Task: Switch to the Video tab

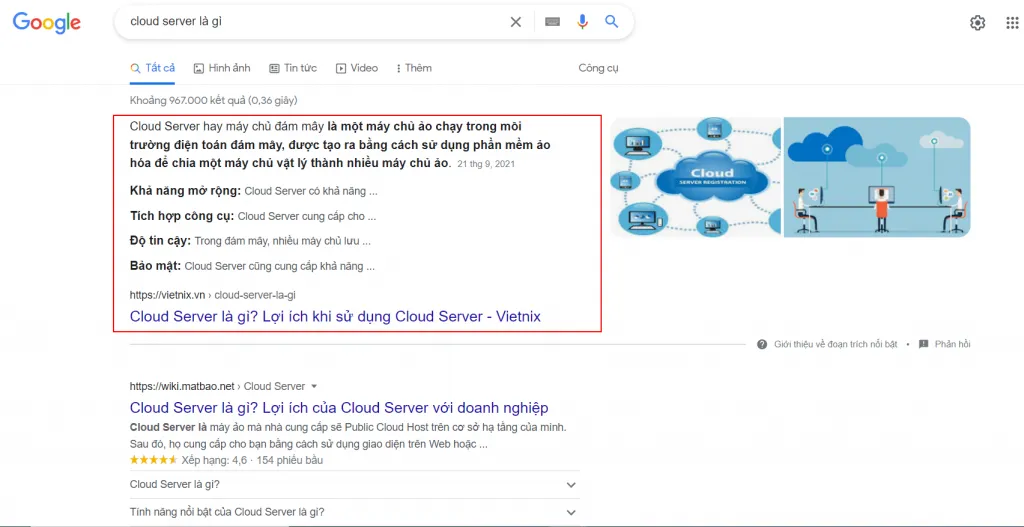Action: click(x=357, y=68)
